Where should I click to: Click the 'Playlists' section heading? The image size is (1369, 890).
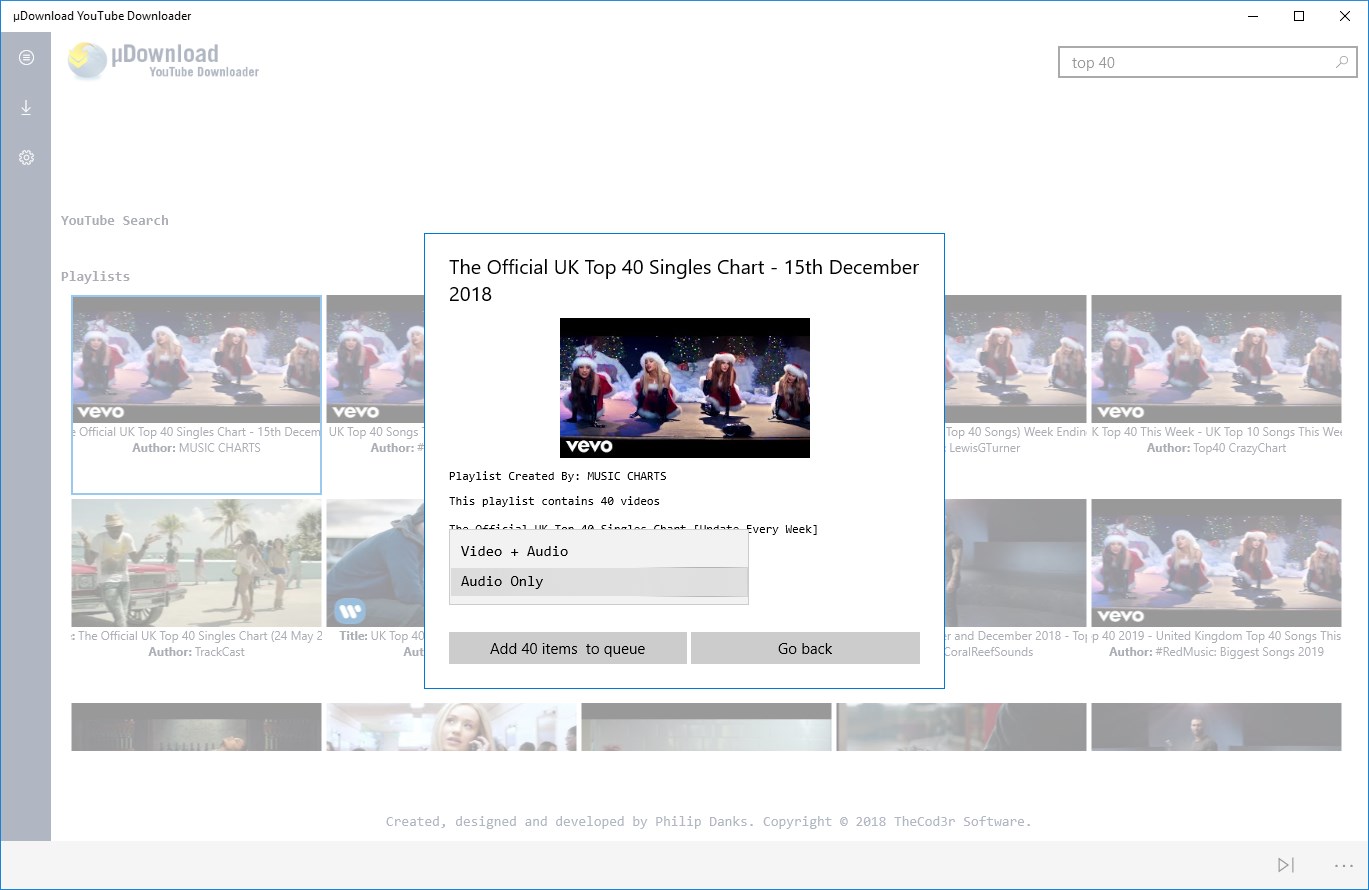(95, 276)
